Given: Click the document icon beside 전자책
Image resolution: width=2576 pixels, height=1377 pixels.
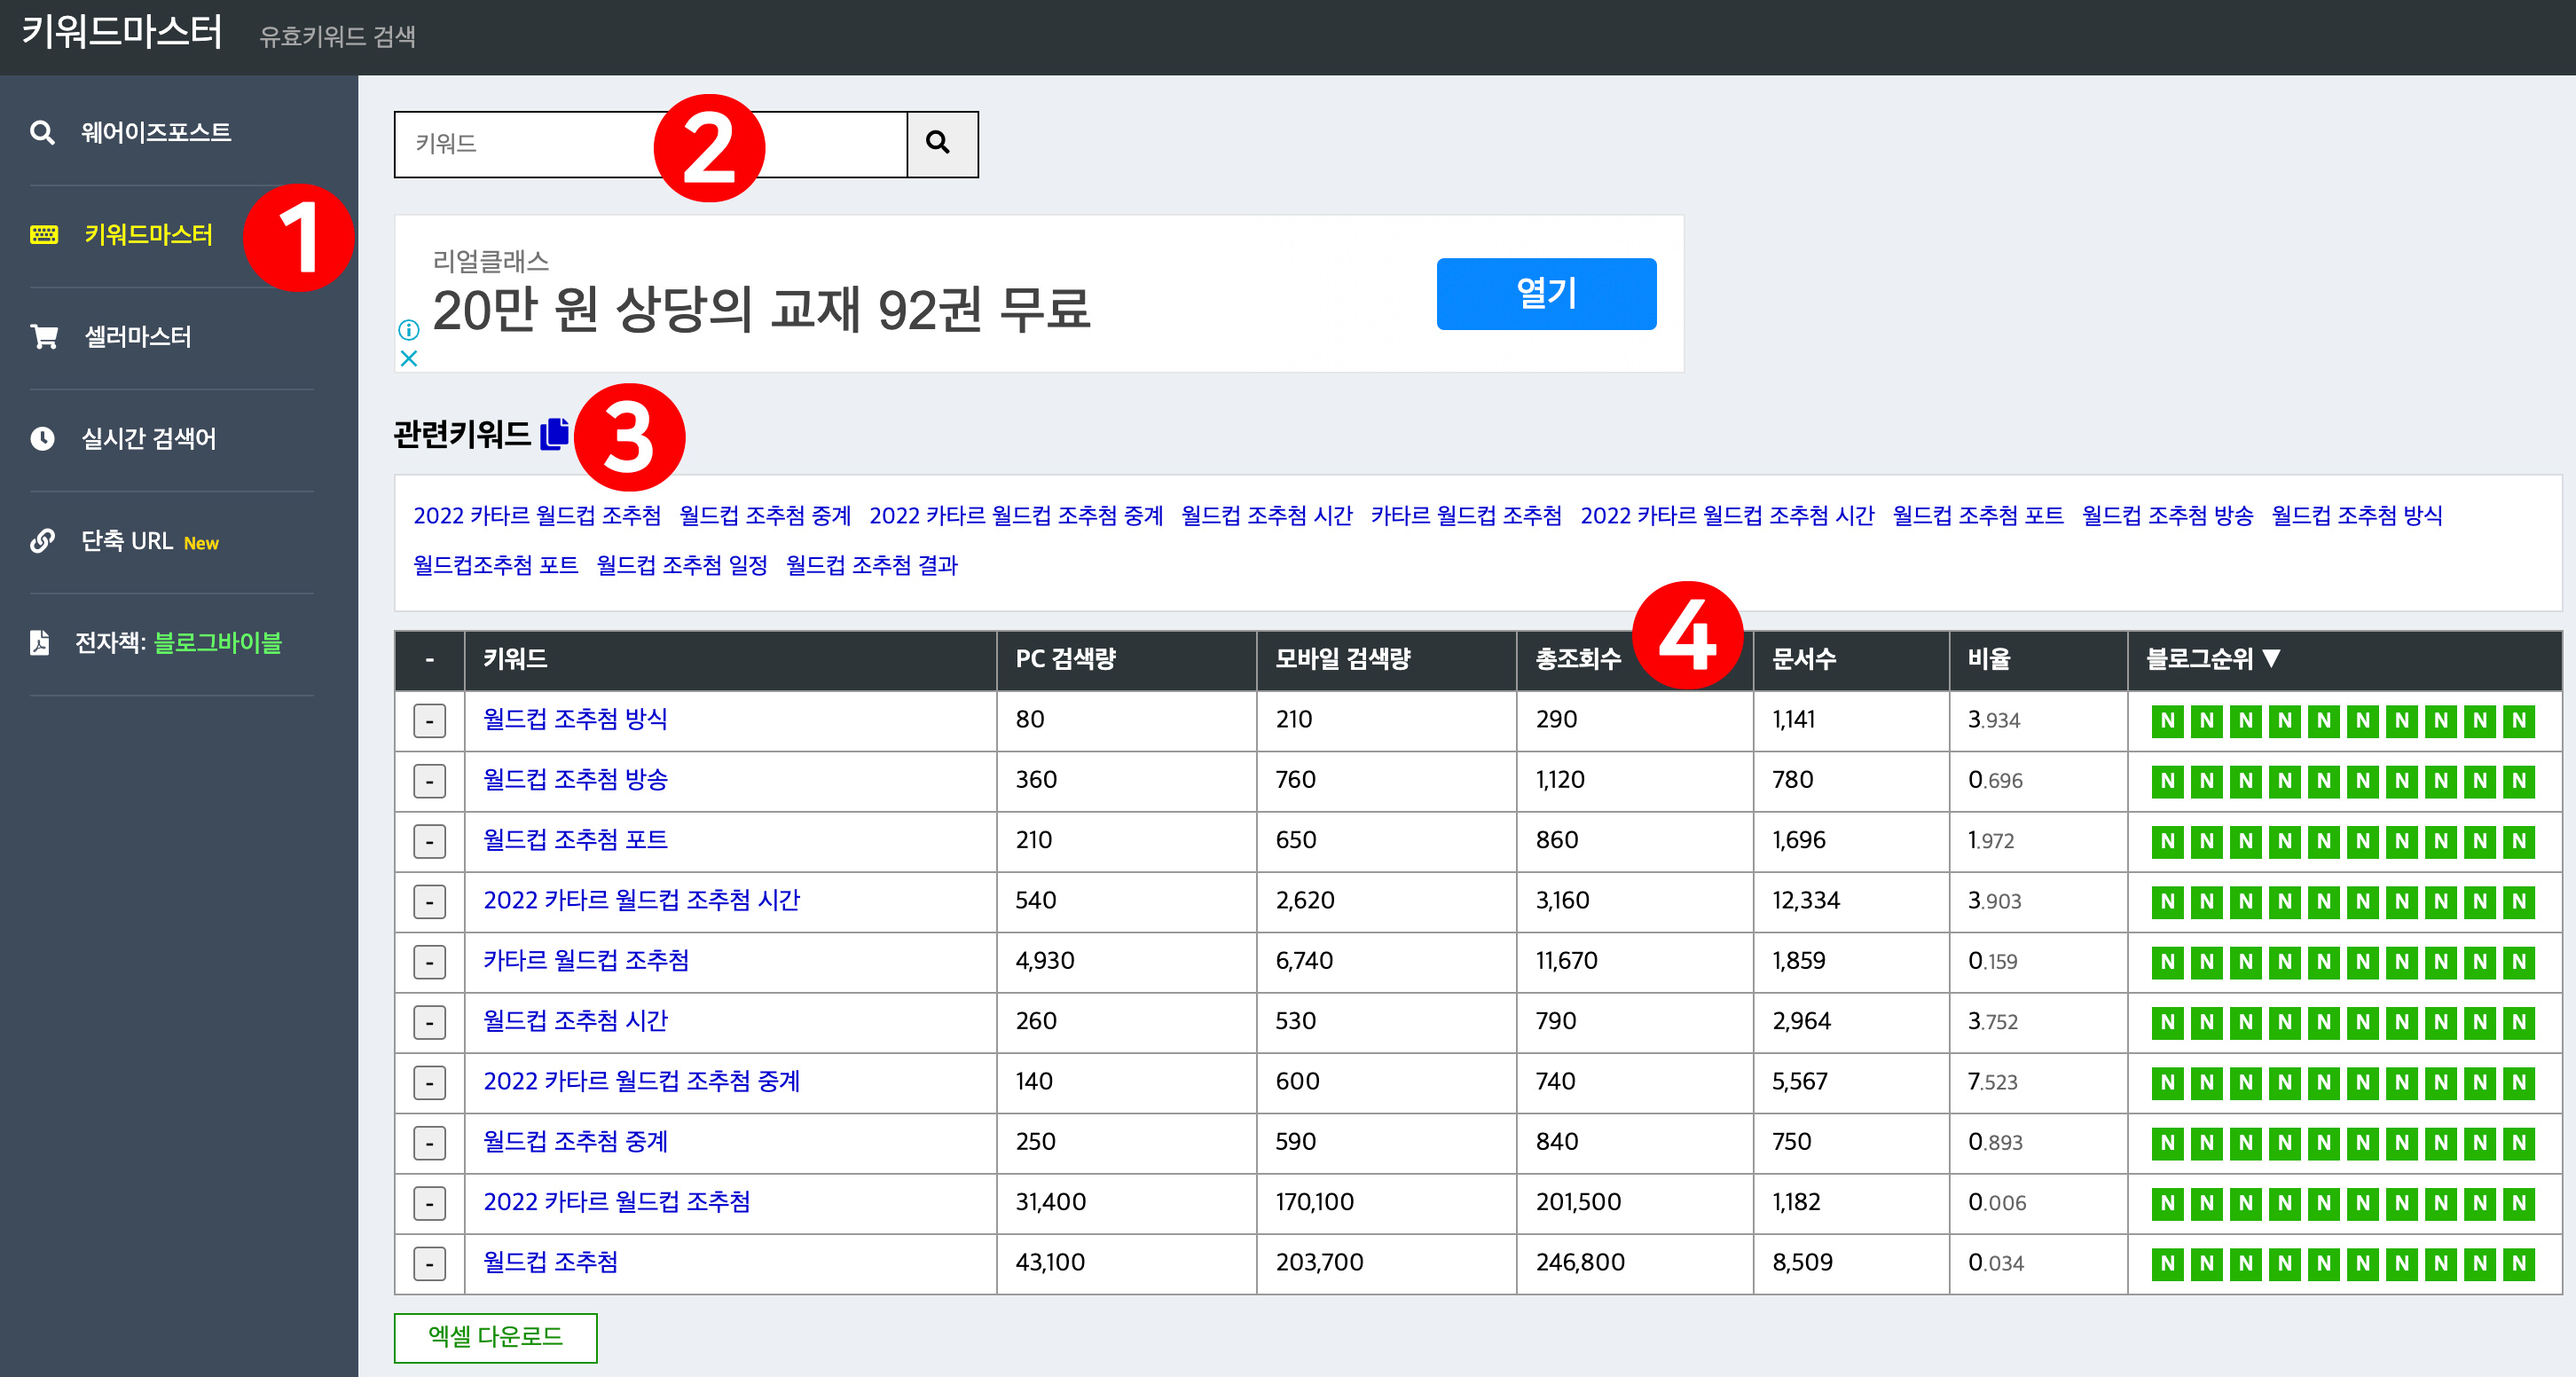Looking at the screenshot, I should coord(40,643).
